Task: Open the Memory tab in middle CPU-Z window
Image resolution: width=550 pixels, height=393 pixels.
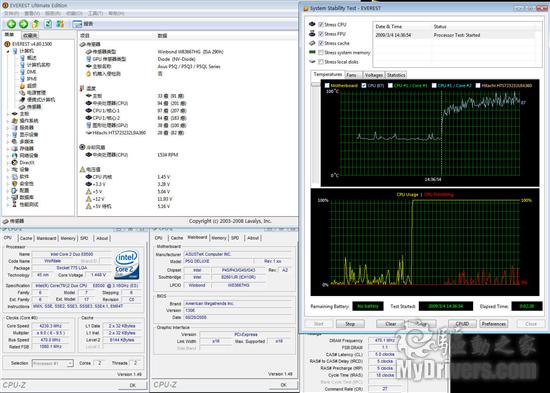Action: [219, 238]
